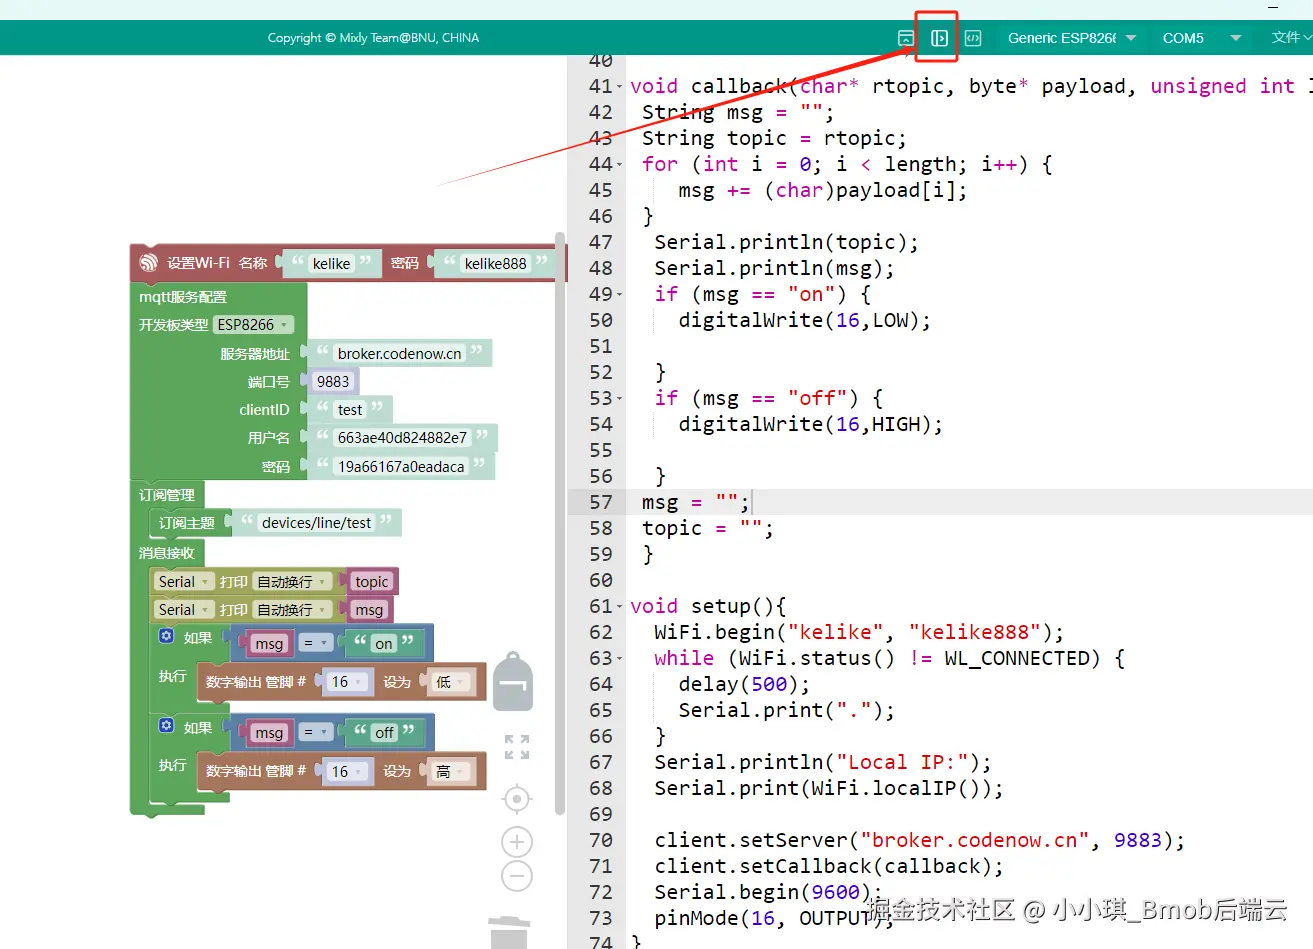Screen dimensions: 1313x949
Task: Click the 消息接收 block label
Action: tap(167, 553)
